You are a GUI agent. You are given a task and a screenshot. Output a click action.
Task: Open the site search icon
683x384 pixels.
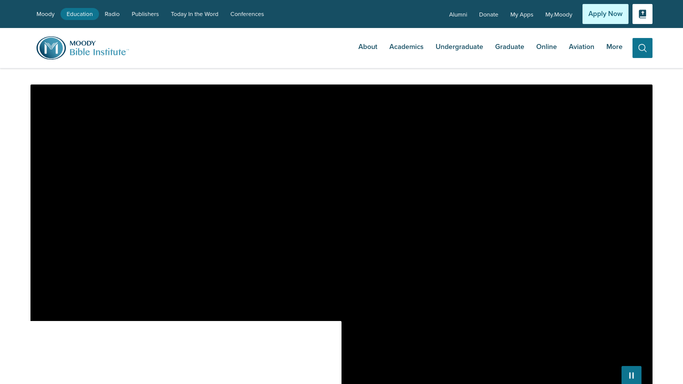point(642,48)
